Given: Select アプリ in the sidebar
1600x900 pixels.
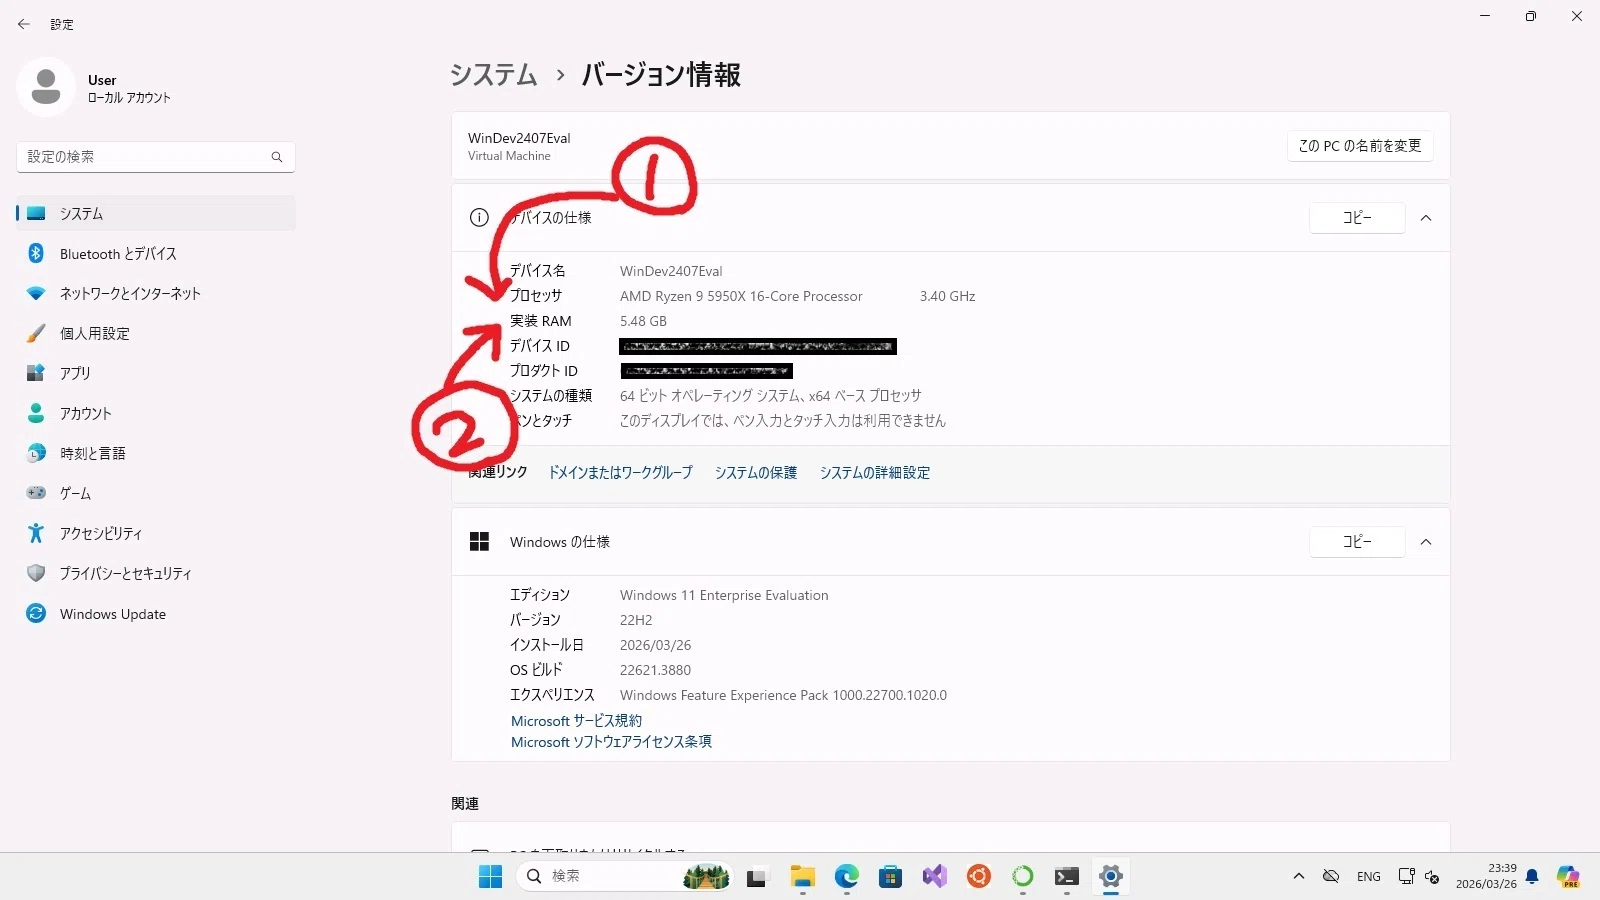Looking at the screenshot, I should tap(156, 373).
